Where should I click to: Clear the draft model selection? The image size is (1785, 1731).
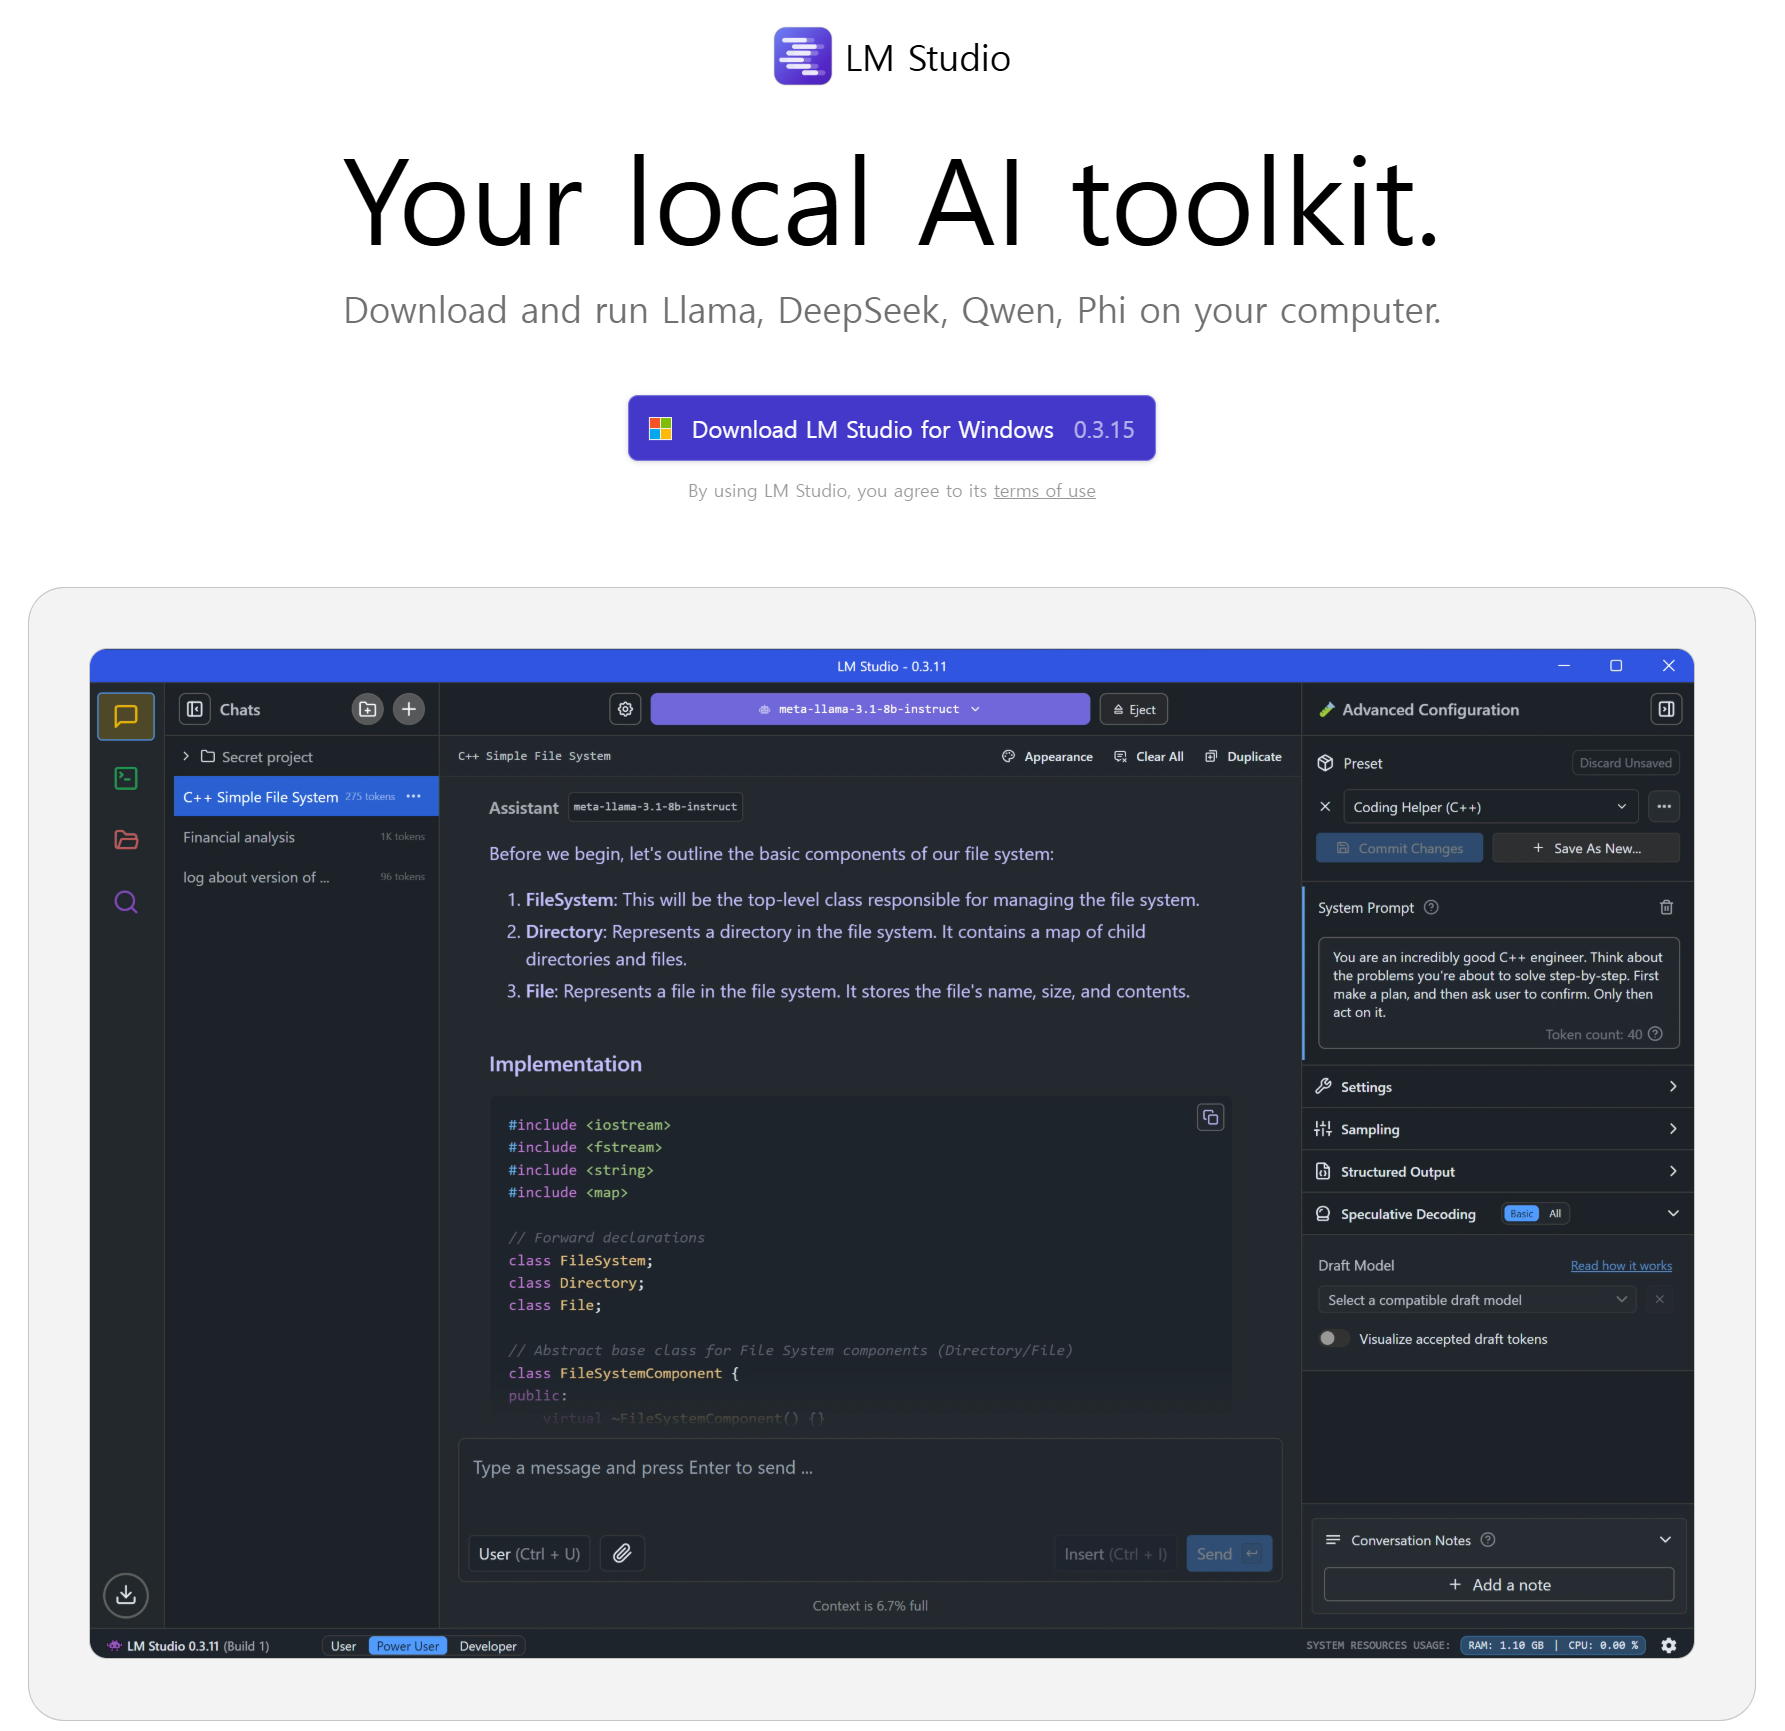tap(1660, 1299)
